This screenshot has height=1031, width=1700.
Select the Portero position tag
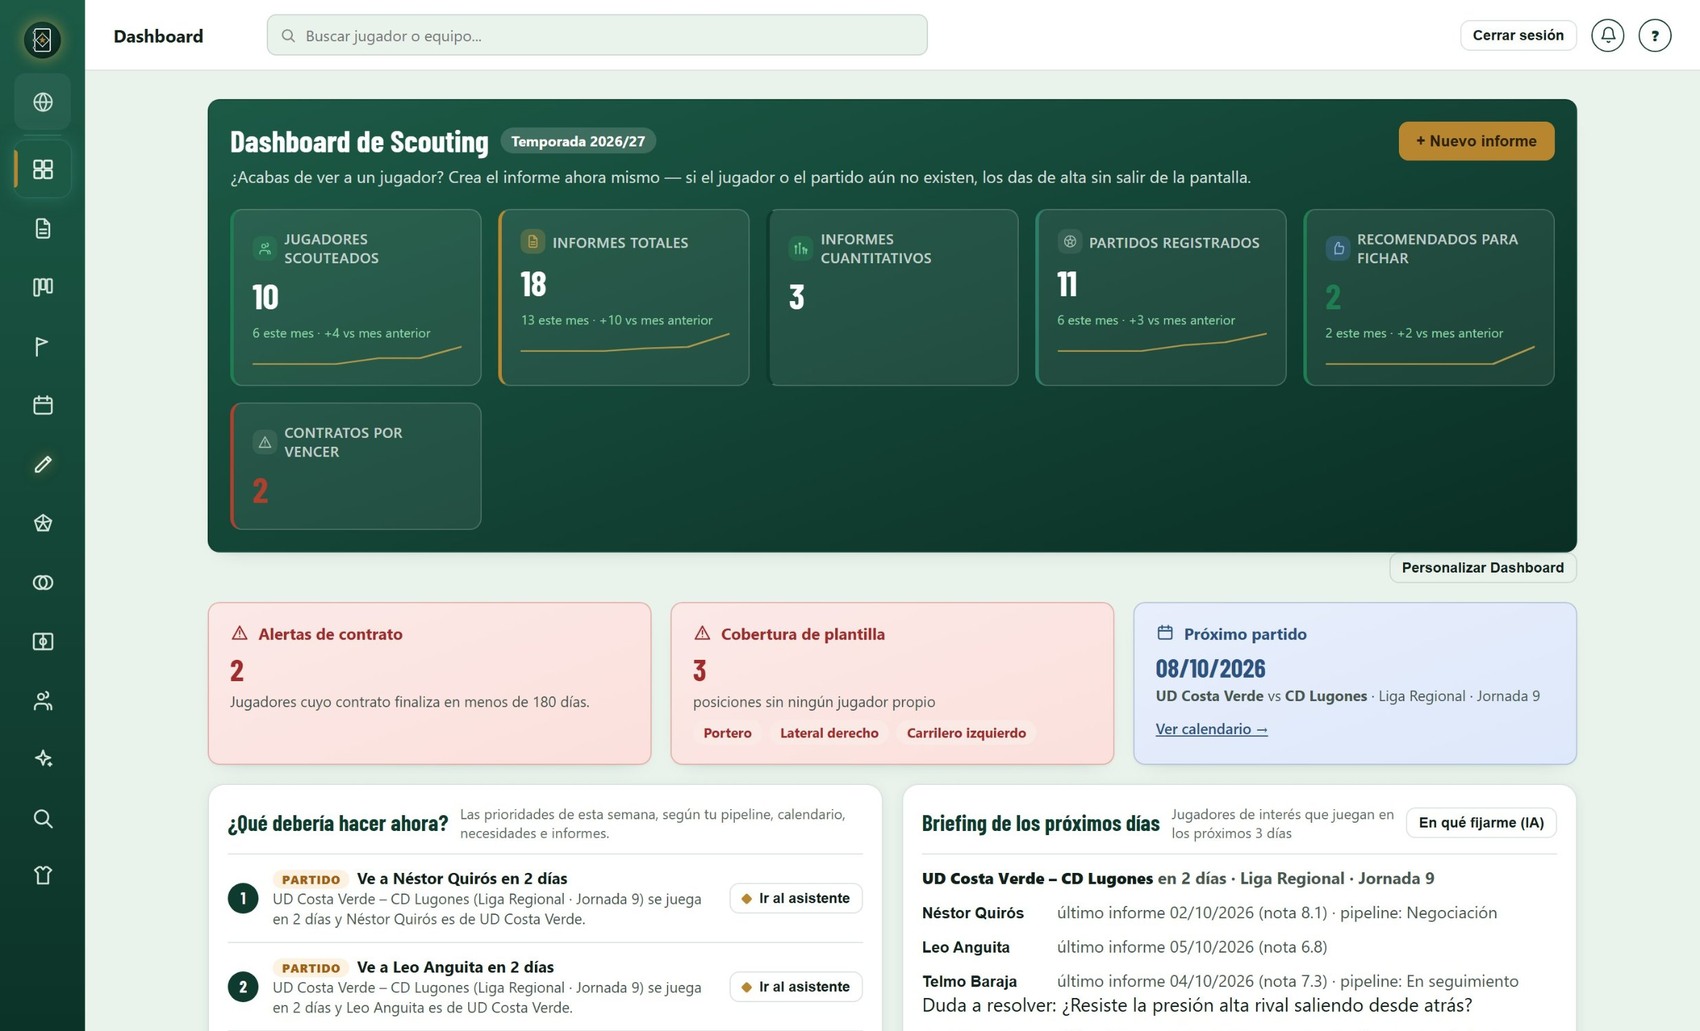[727, 733]
